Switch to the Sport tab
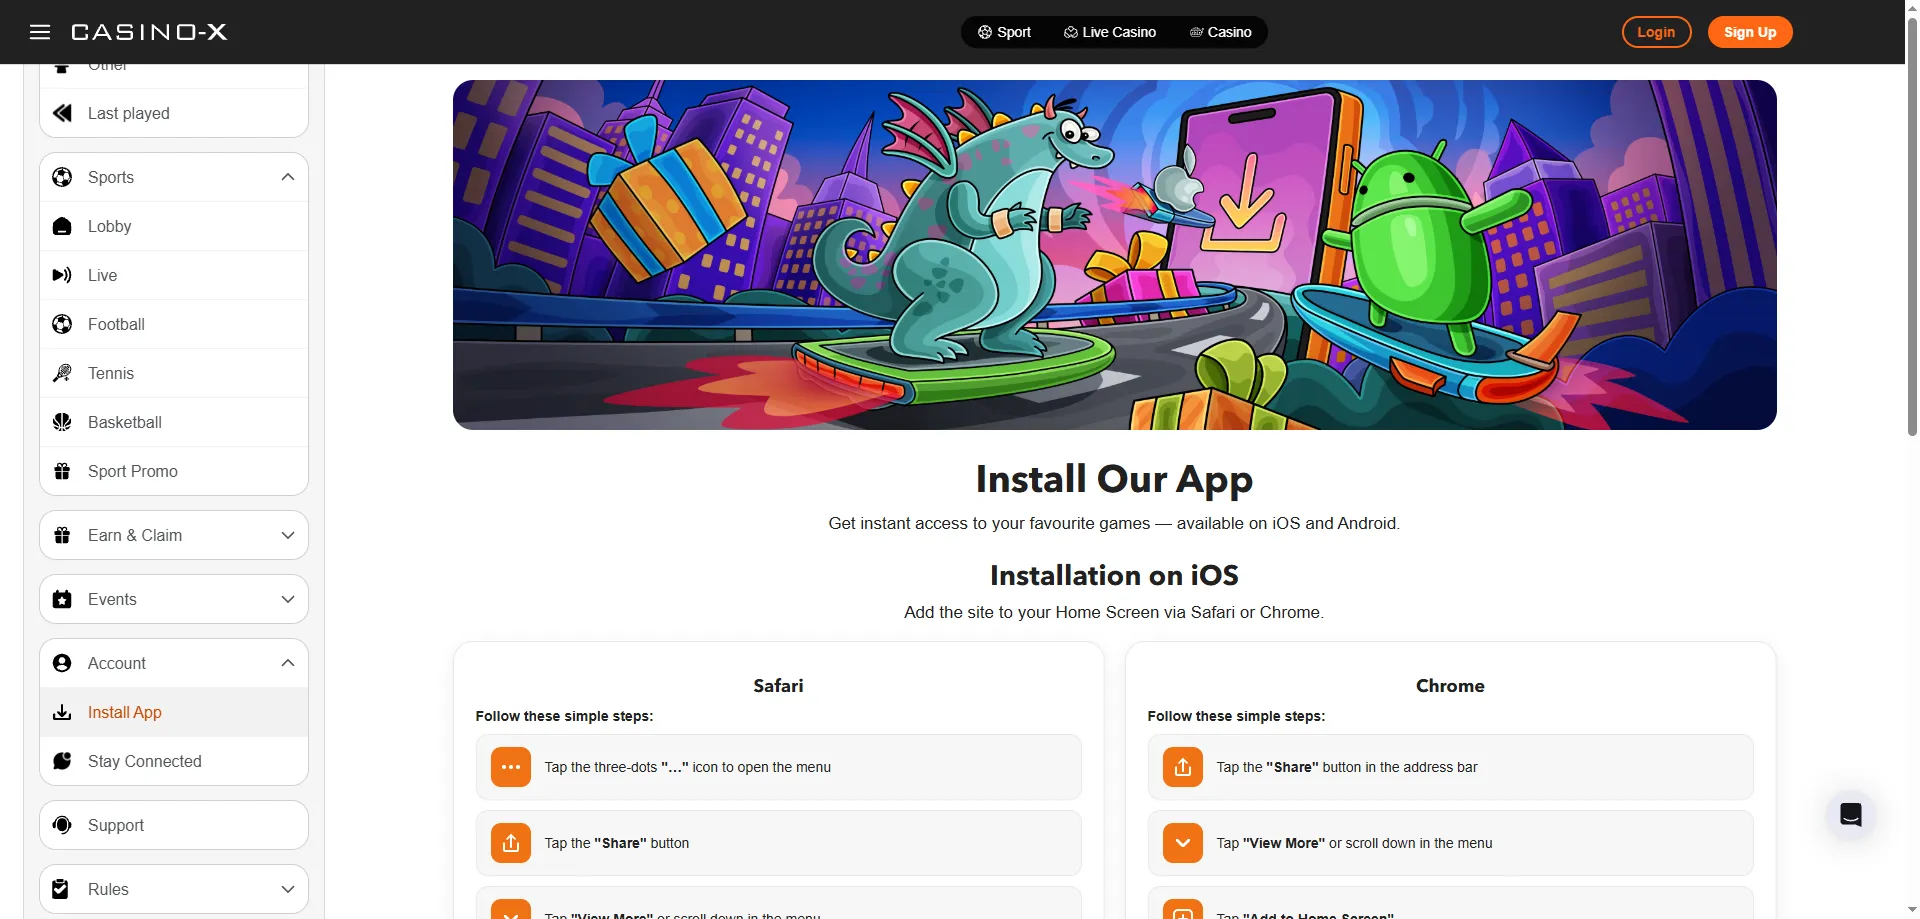This screenshot has width=1920, height=919. point(1004,32)
